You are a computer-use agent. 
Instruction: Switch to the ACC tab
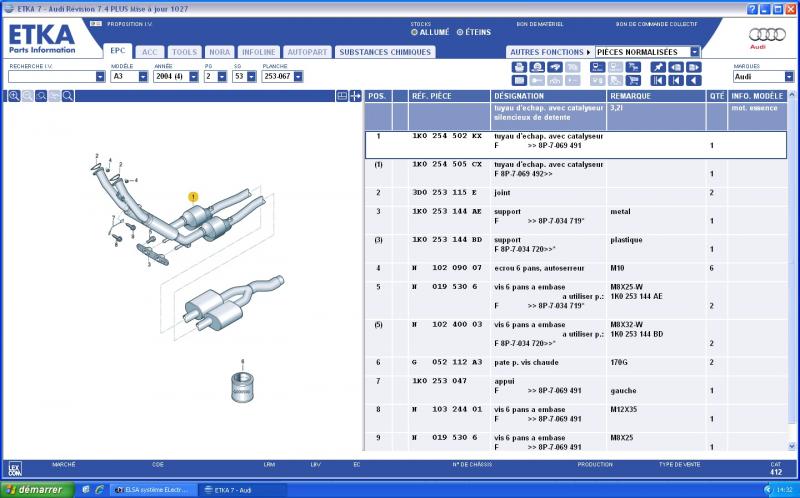click(x=149, y=52)
